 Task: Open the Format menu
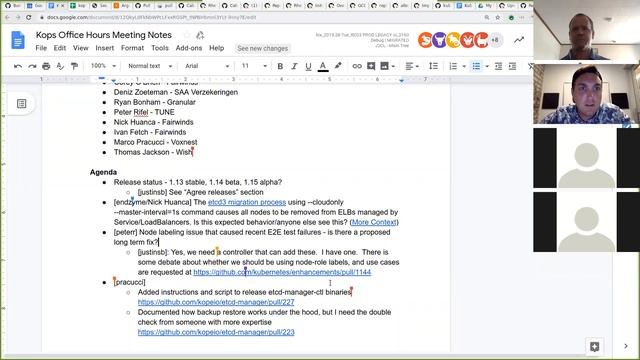pyautogui.click(x=132, y=48)
